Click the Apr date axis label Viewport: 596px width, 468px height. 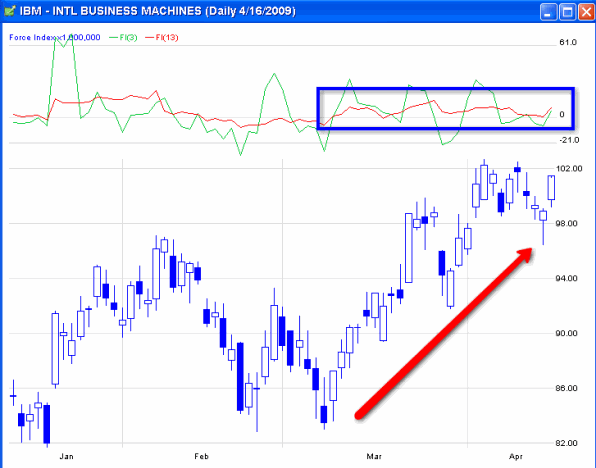pyautogui.click(x=516, y=456)
